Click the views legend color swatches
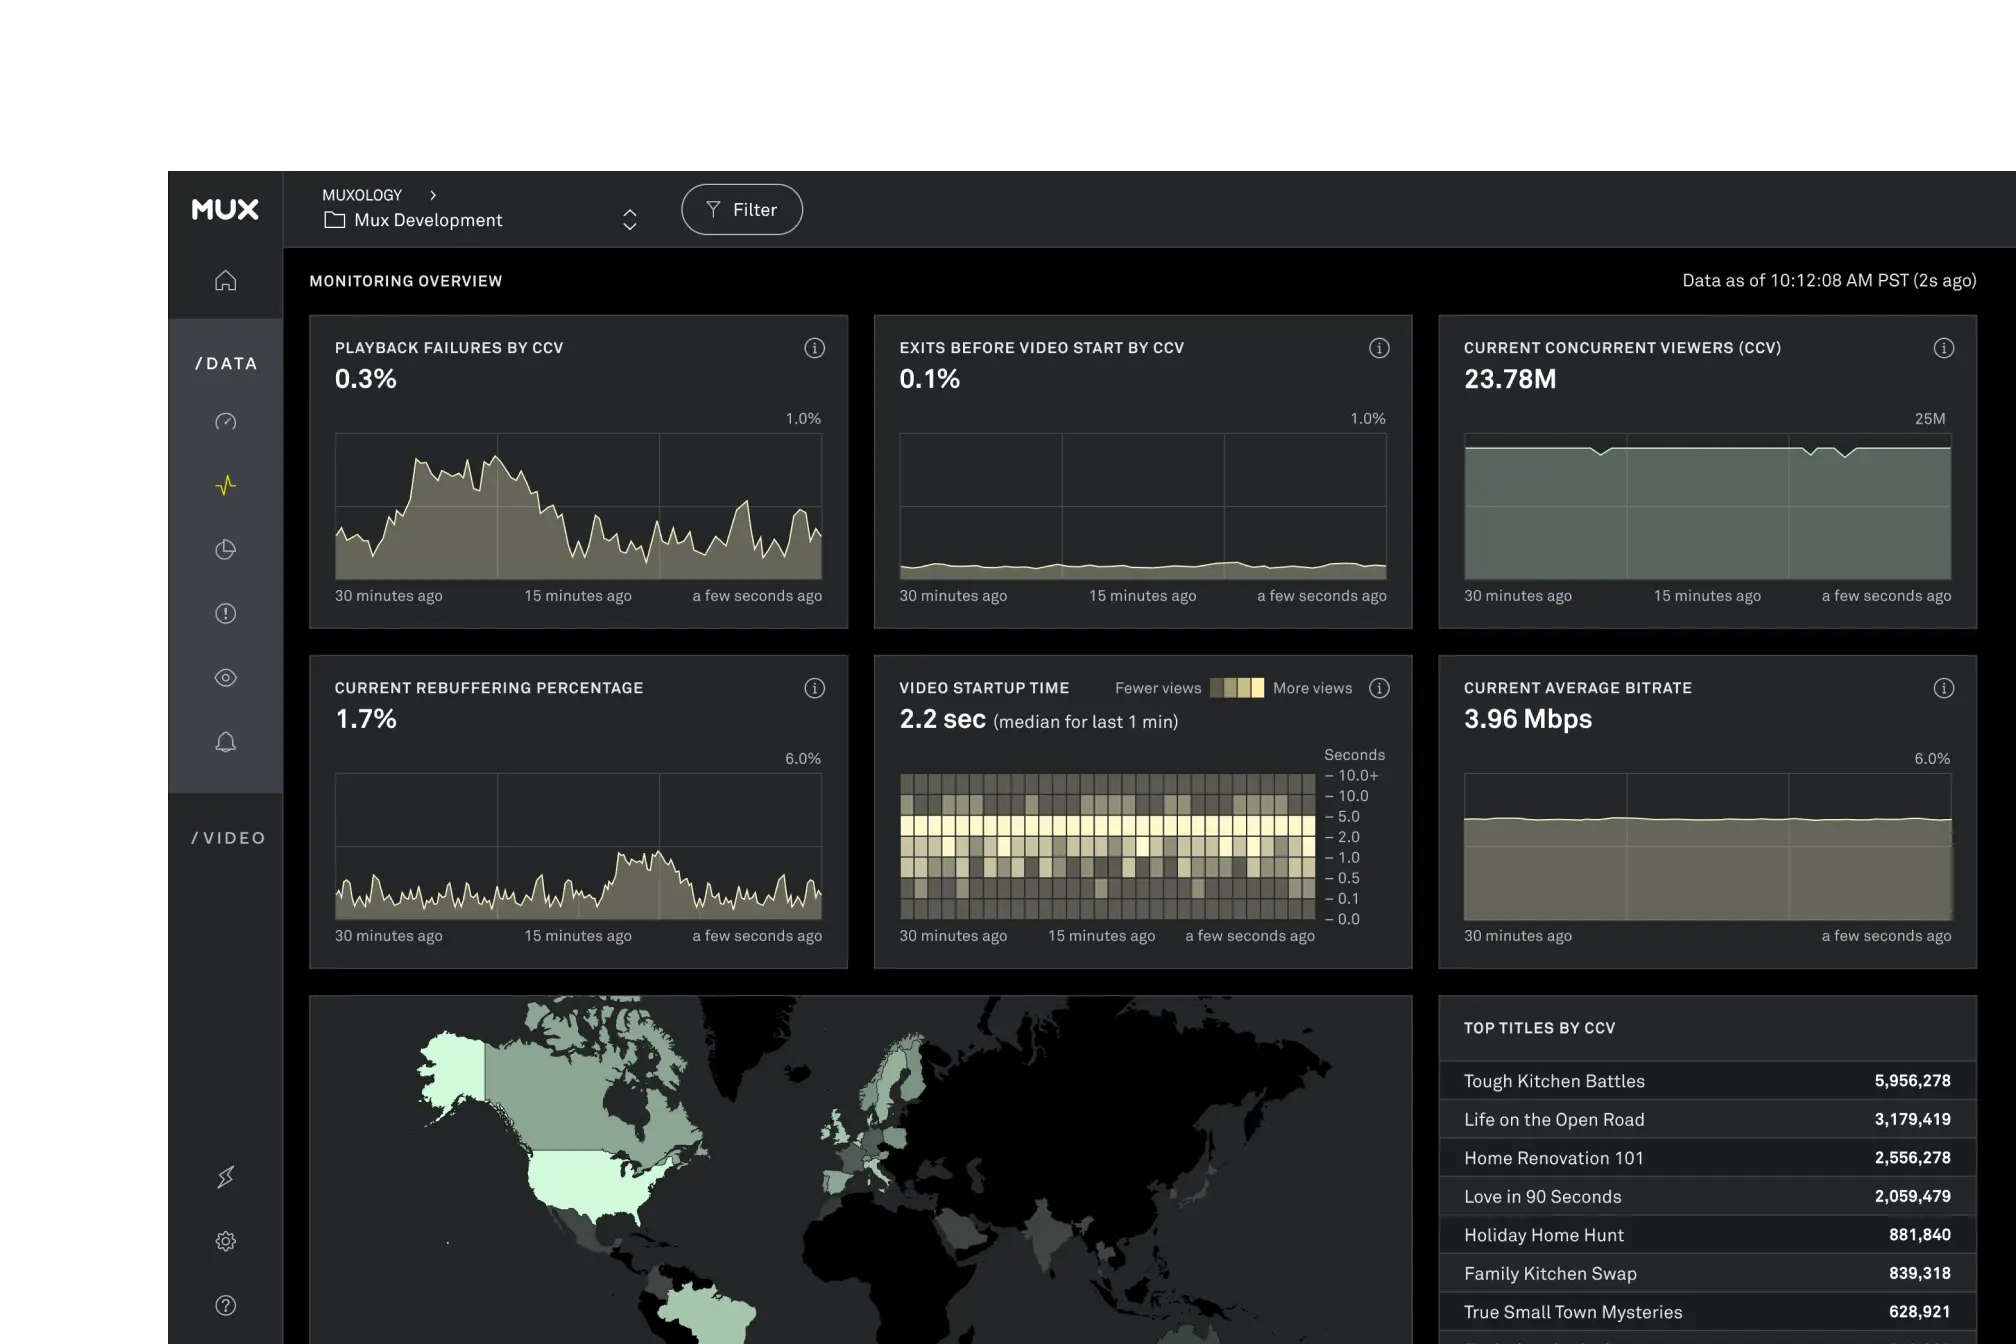 tap(1237, 688)
